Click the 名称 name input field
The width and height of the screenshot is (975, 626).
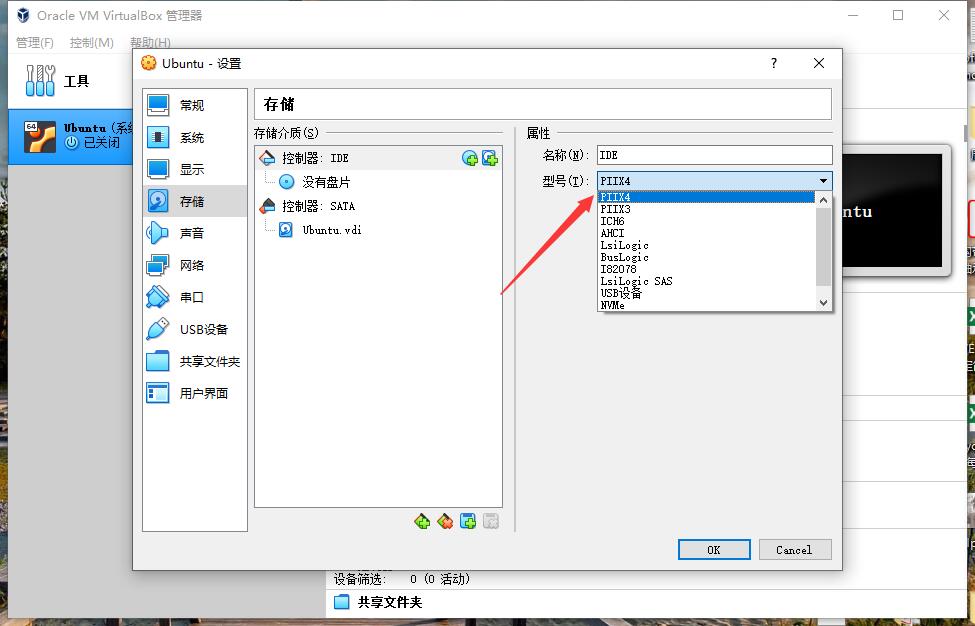[x=714, y=155]
